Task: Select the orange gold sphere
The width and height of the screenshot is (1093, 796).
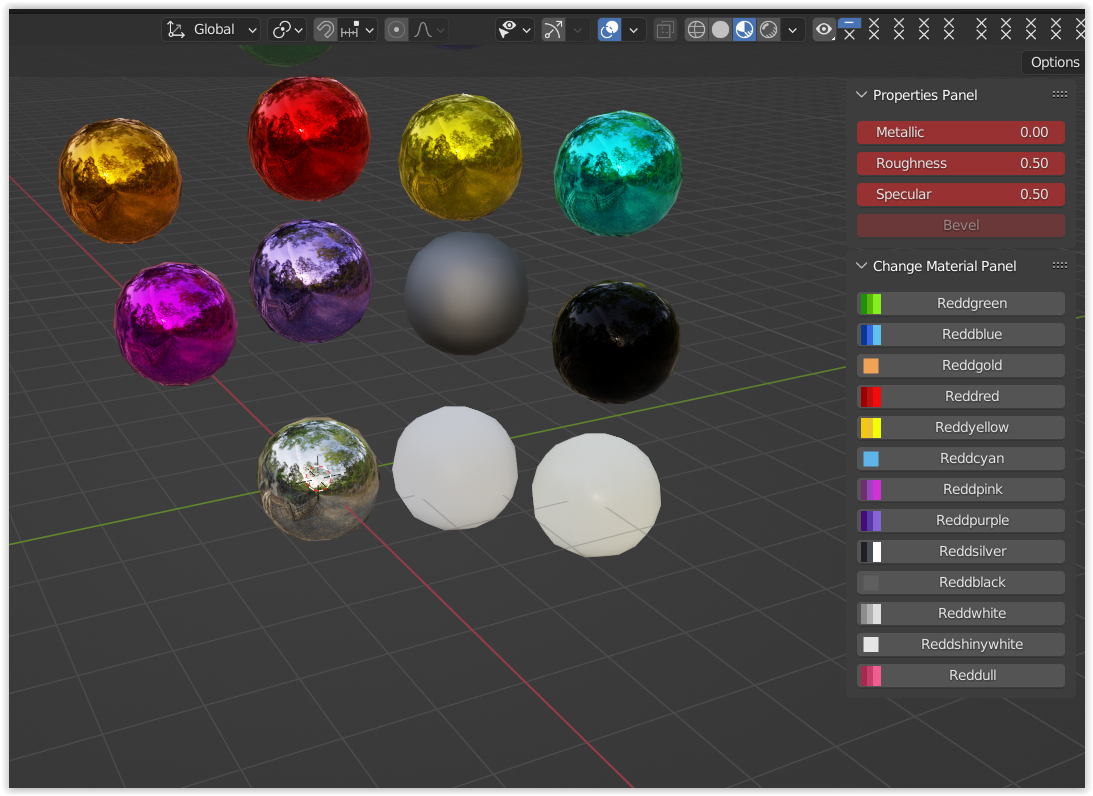Action: coord(120,181)
